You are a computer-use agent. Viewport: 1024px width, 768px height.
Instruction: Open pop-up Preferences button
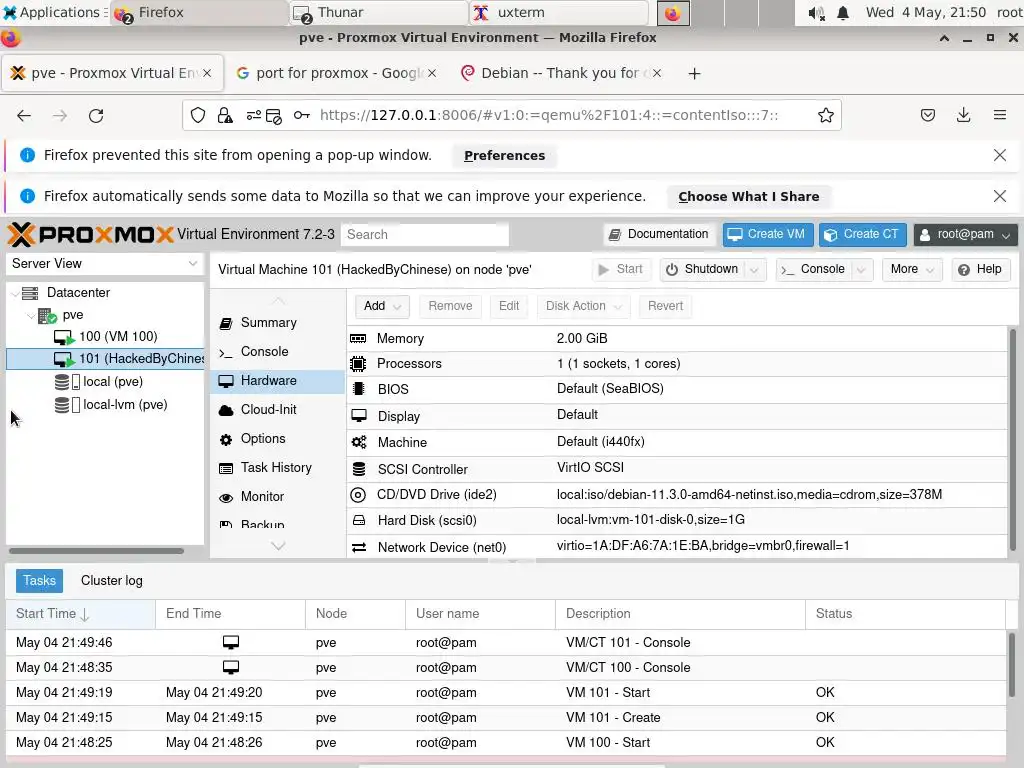tap(504, 155)
